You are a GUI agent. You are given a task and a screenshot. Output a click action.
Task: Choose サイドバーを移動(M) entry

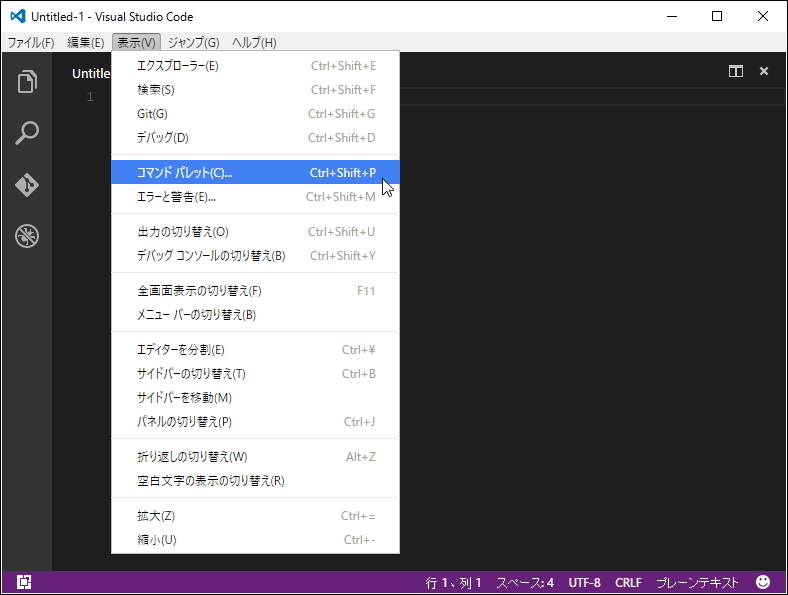point(255,398)
